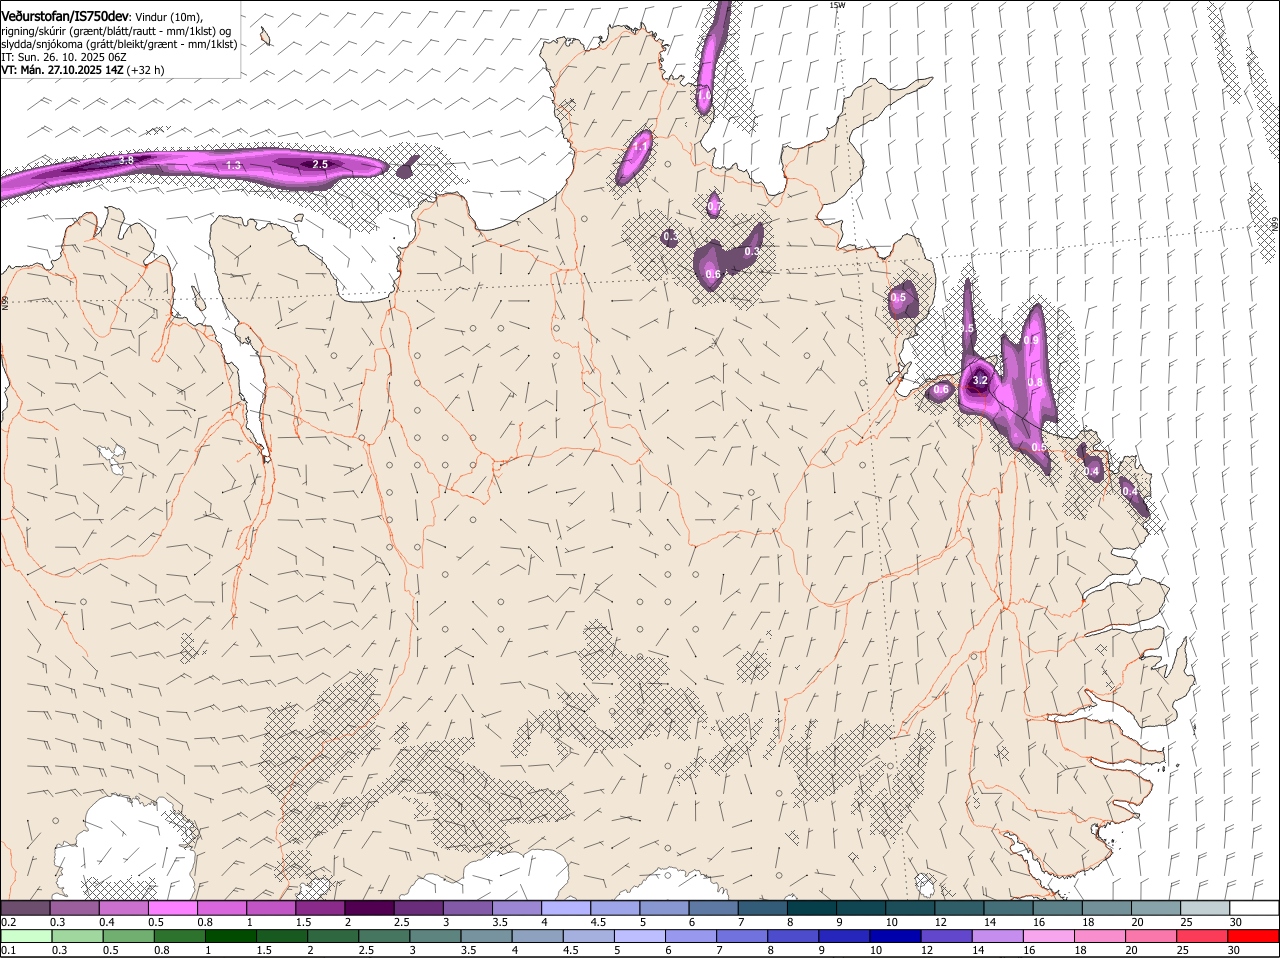Pick the upper colorbar swatch starting at 0.2
1280x958 pixels.
(25, 907)
